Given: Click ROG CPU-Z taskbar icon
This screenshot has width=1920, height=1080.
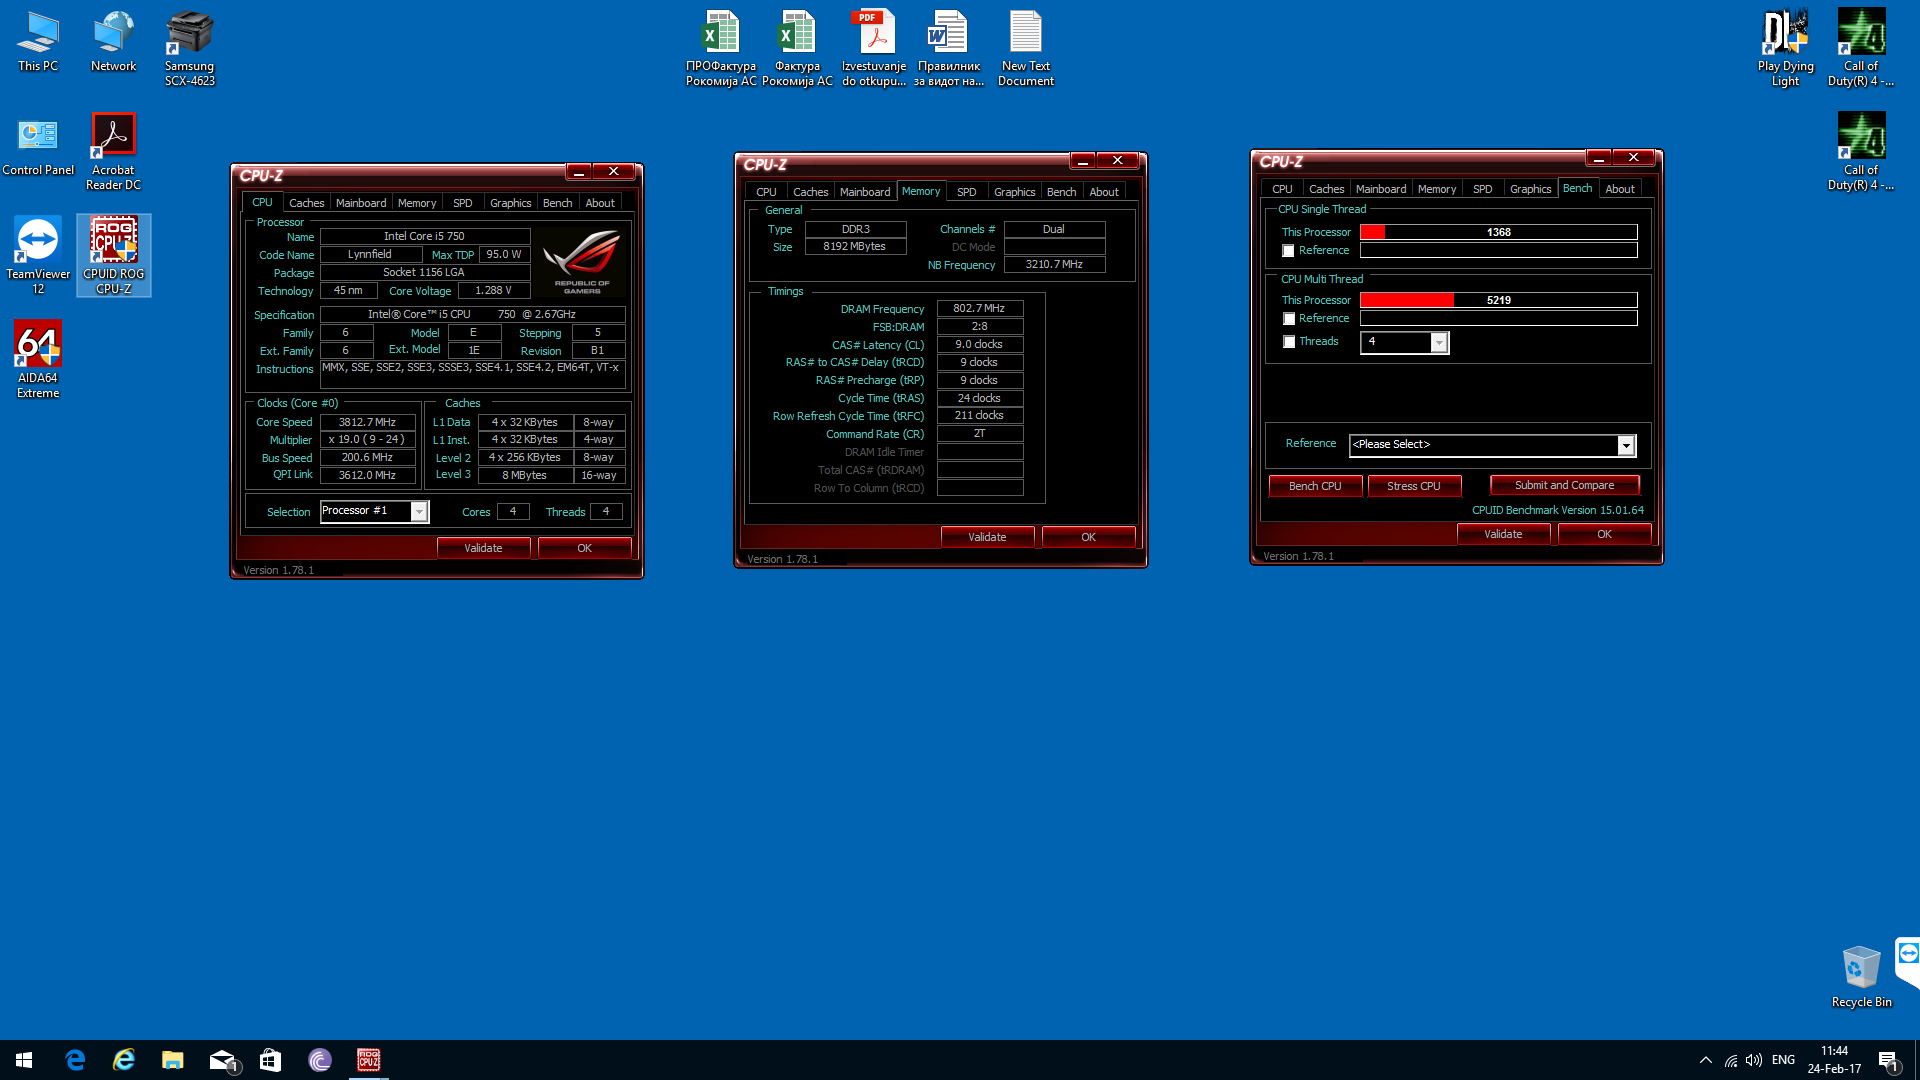Looking at the screenshot, I should tap(369, 1060).
